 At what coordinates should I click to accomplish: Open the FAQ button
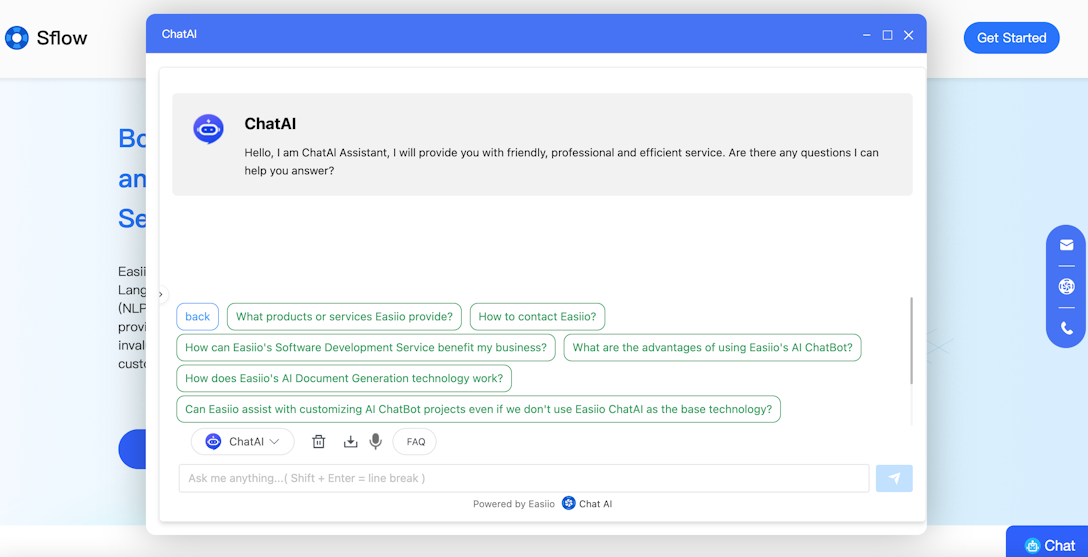tap(415, 442)
